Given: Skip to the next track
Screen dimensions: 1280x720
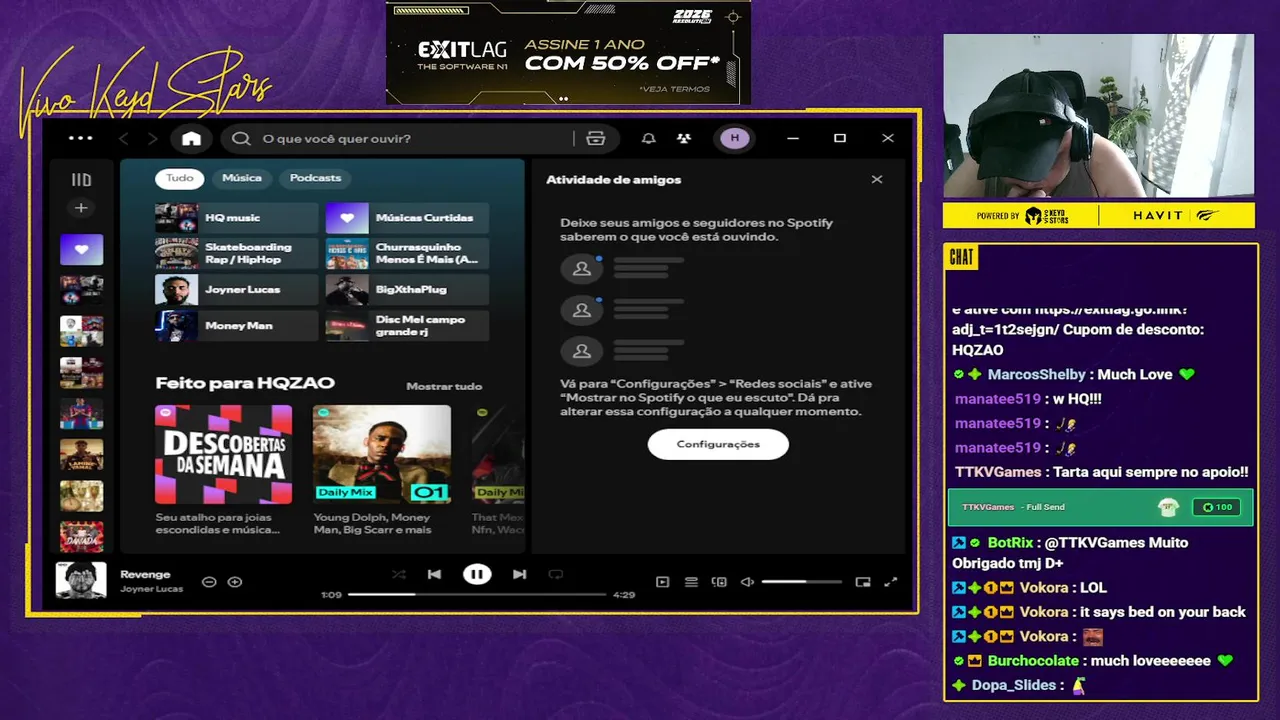Looking at the screenshot, I should (519, 574).
